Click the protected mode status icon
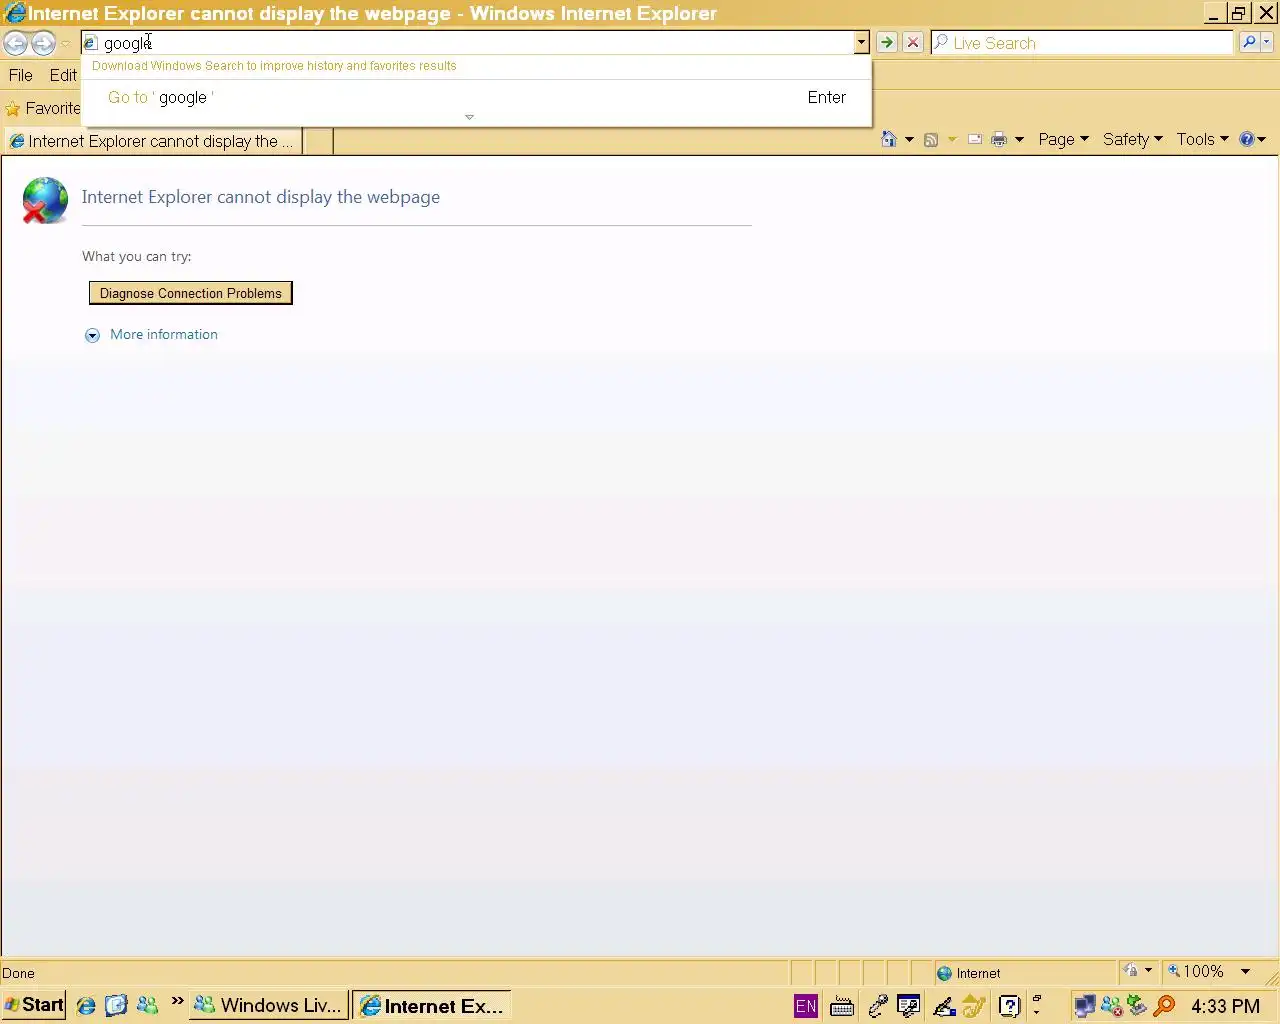 click(1131, 970)
